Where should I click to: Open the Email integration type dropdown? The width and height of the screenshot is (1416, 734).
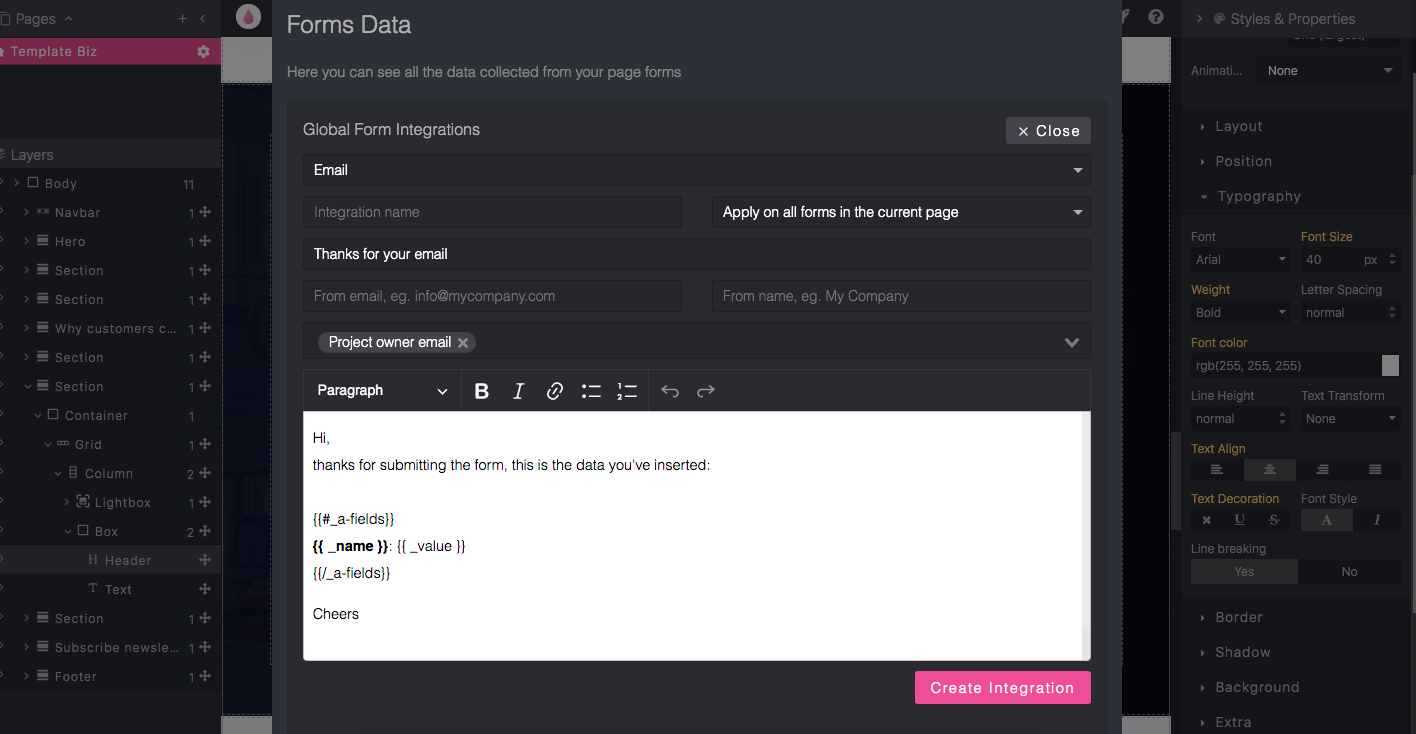pos(696,170)
